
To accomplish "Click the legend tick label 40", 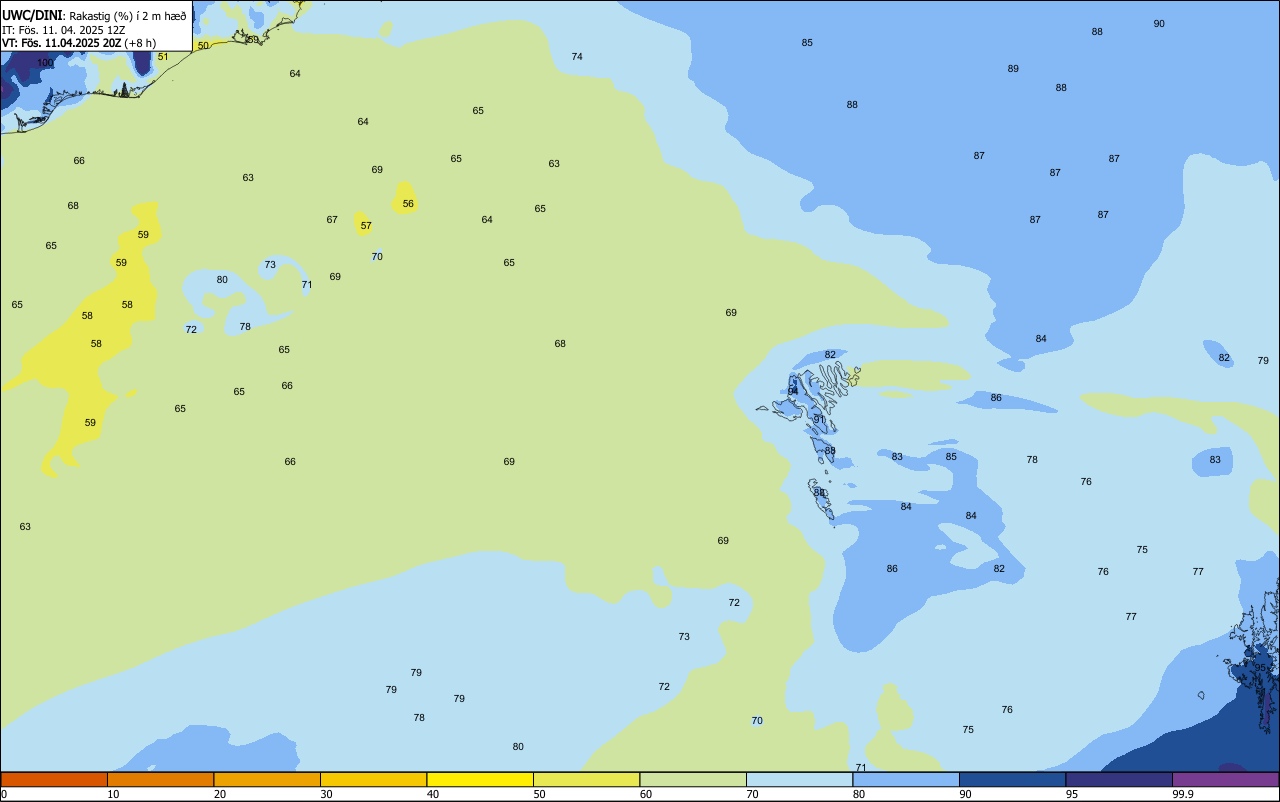I will point(433,794).
